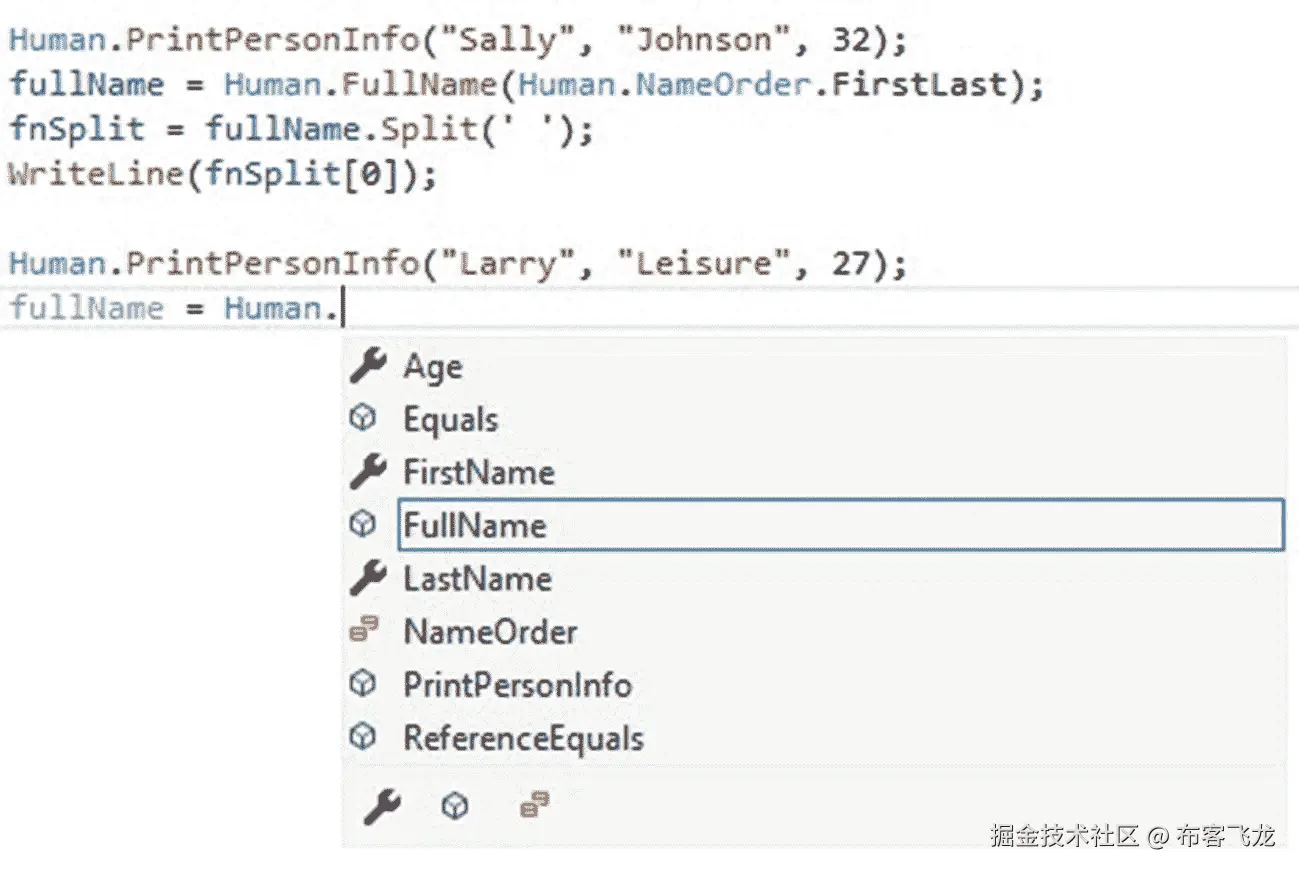Select ReferenceEquals entry

pyautogui.click(x=523, y=738)
